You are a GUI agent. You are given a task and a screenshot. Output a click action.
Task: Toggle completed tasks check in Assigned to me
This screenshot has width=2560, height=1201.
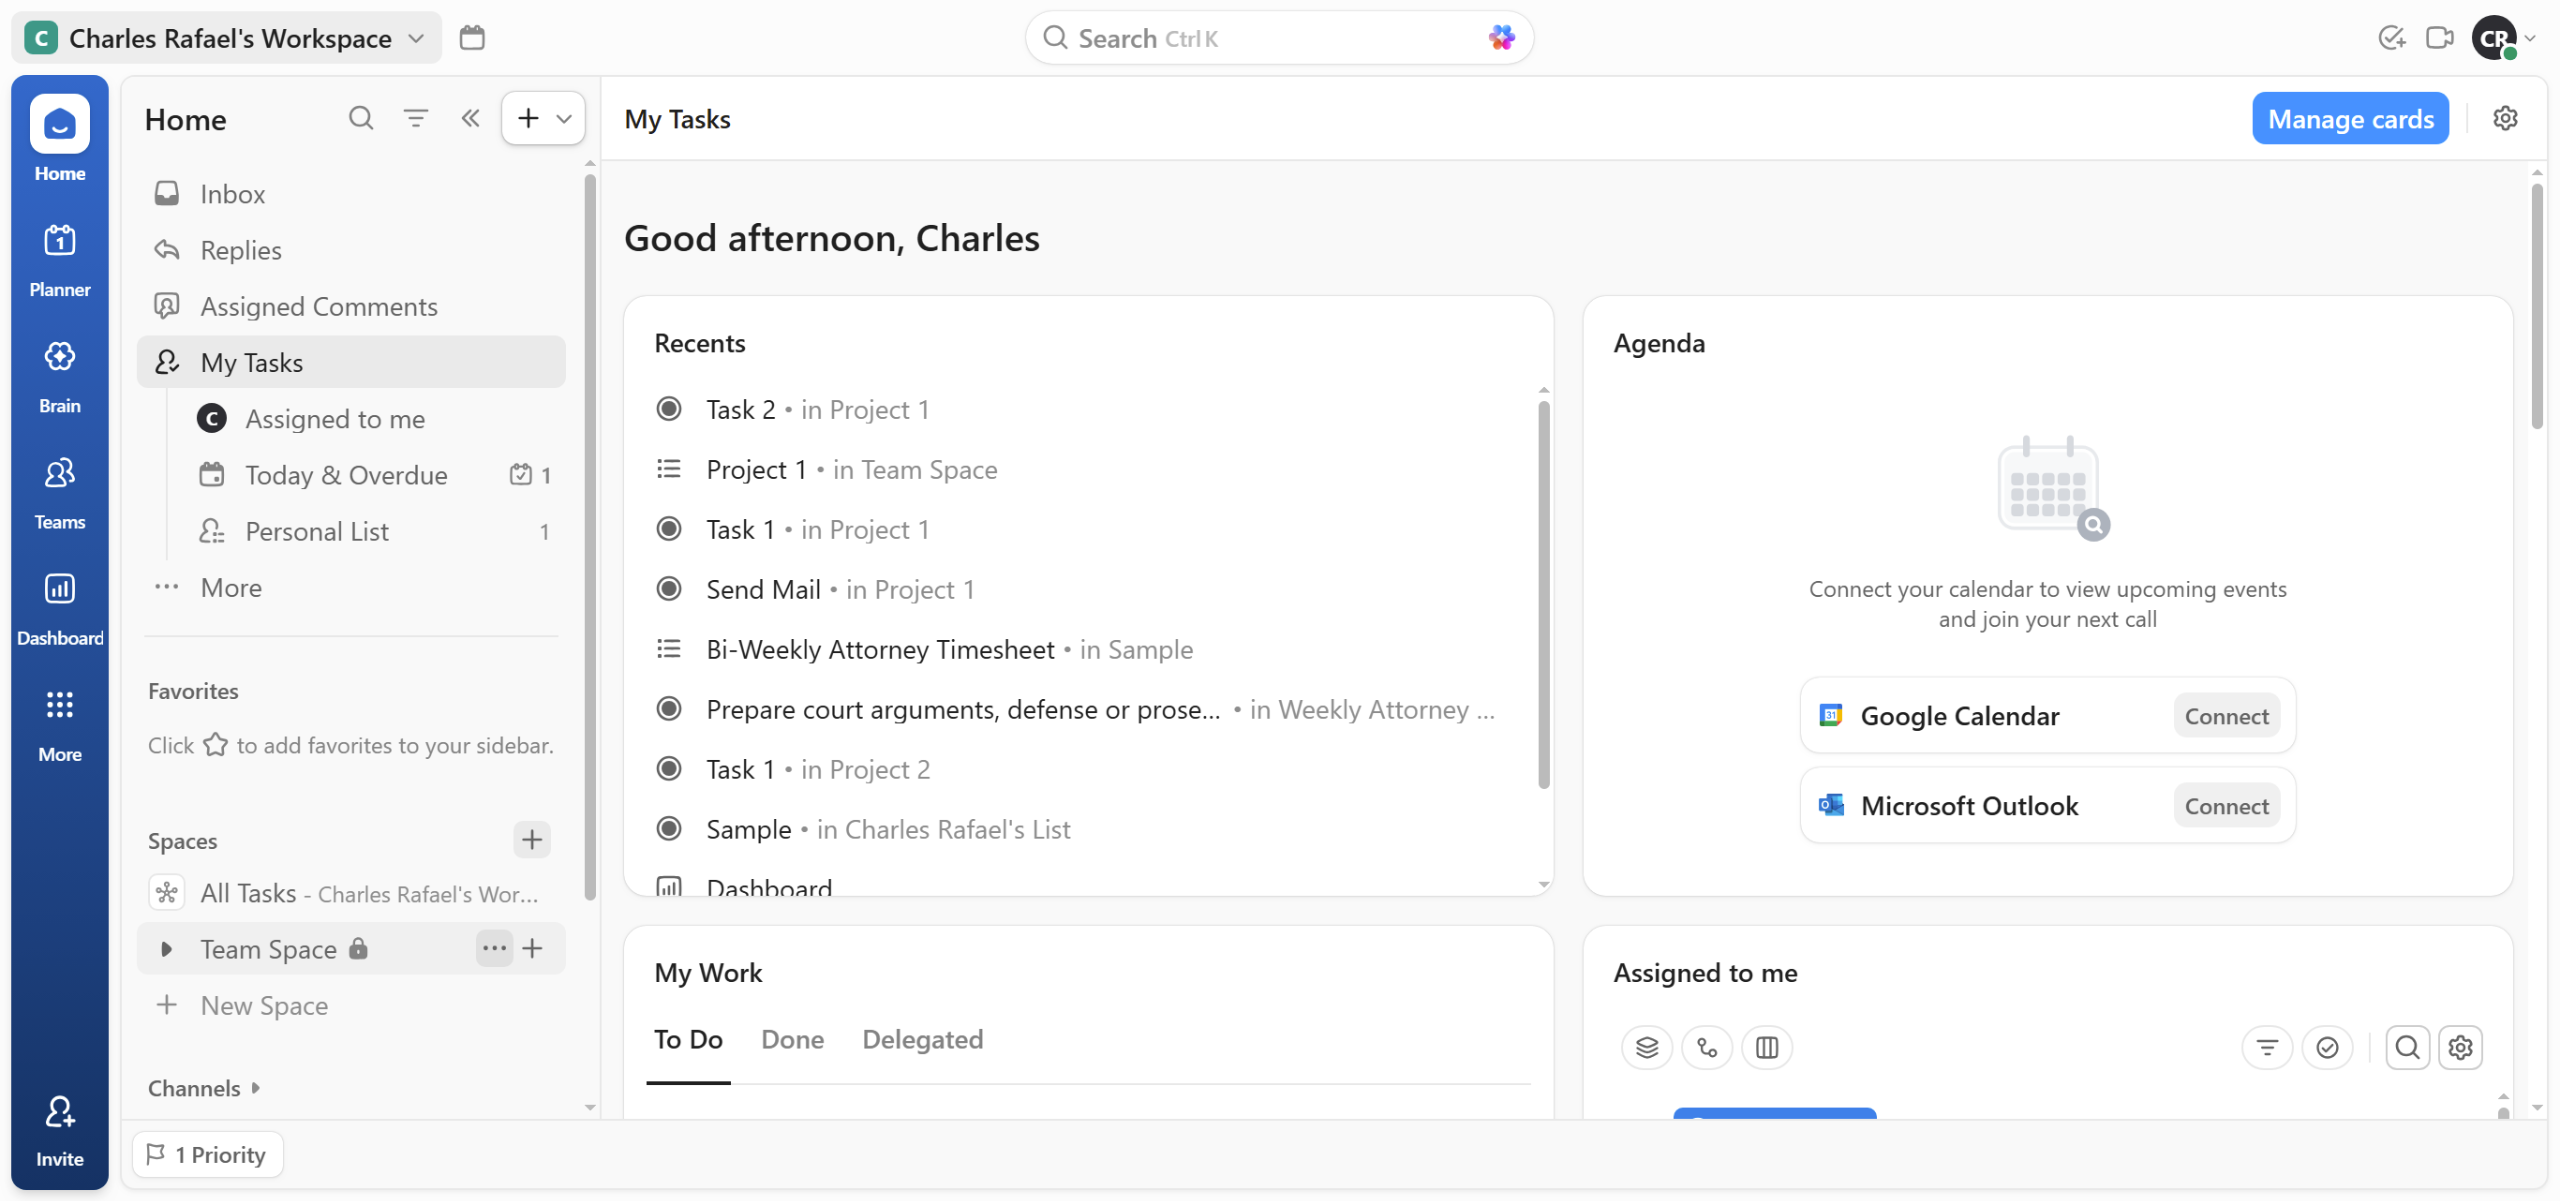coord(2327,1047)
